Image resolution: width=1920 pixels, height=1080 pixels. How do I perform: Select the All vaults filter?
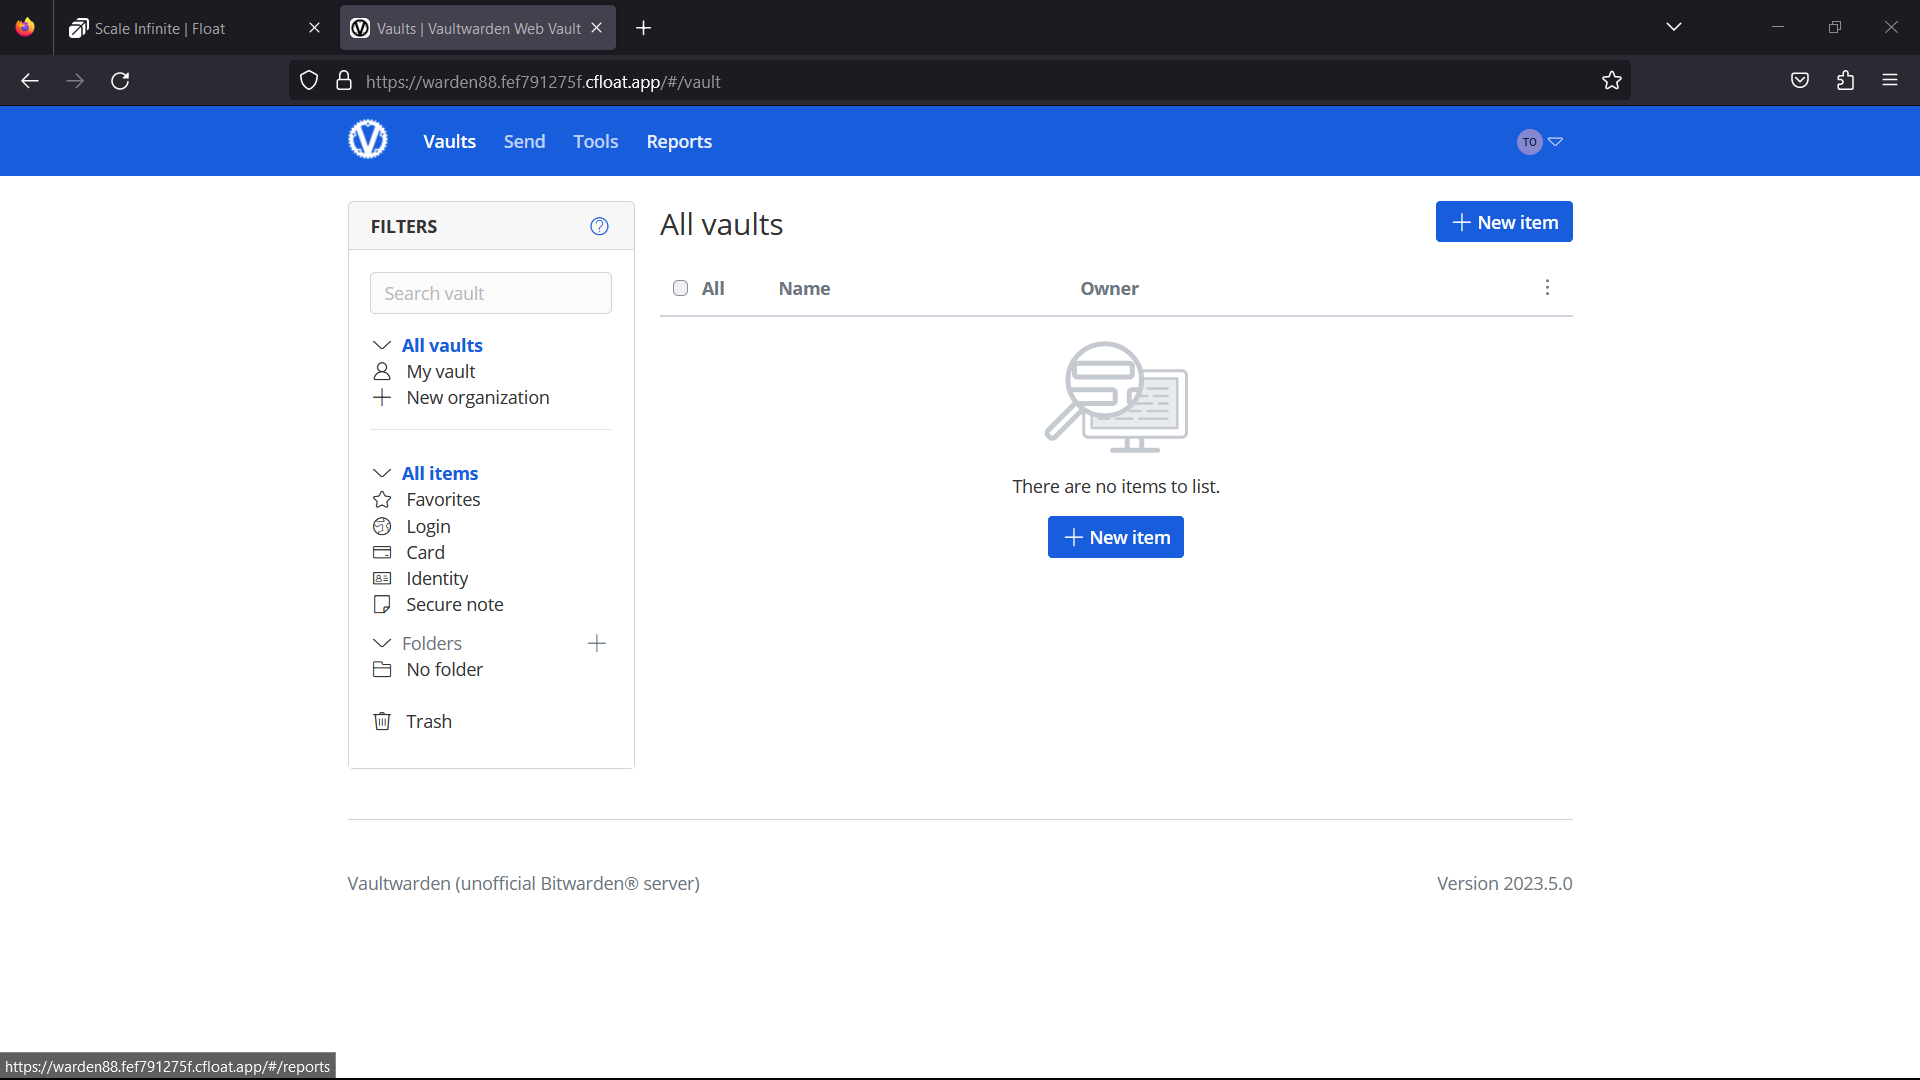tap(442, 345)
